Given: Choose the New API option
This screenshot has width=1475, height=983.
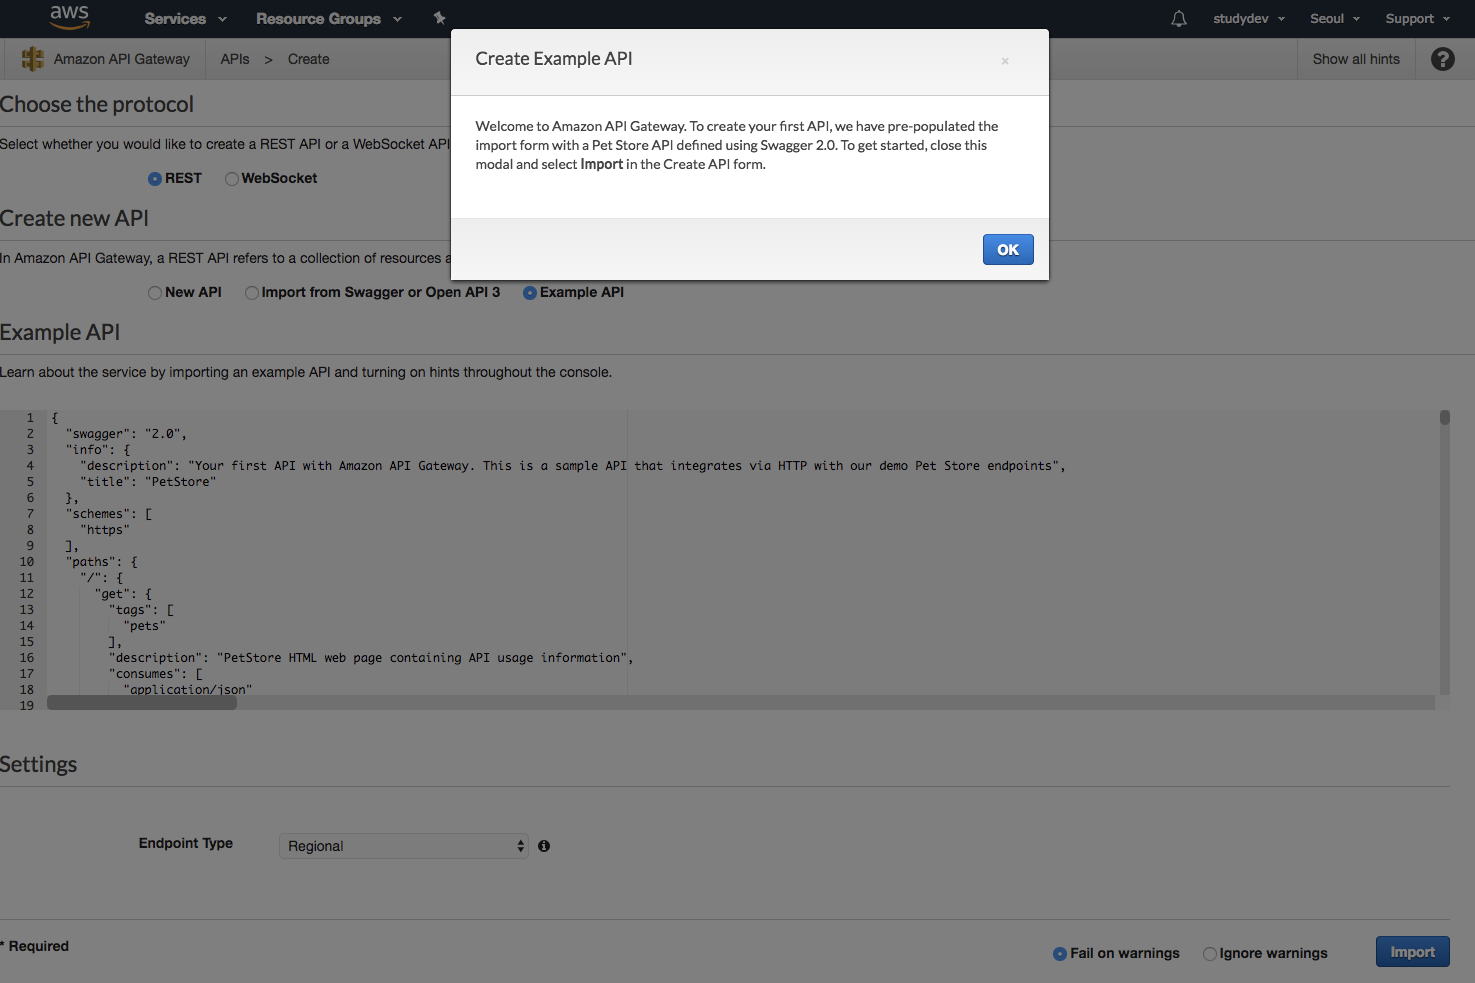Looking at the screenshot, I should (x=155, y=293).
